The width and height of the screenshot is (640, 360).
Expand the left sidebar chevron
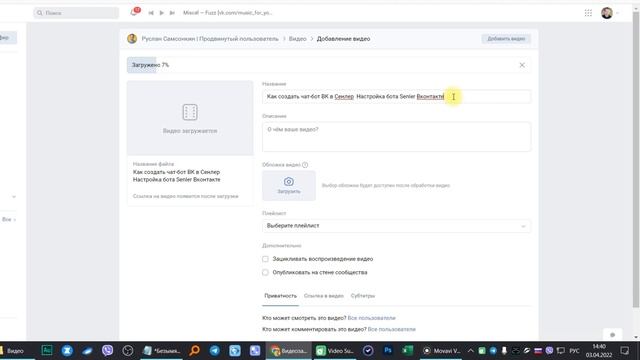click(14, 197)
